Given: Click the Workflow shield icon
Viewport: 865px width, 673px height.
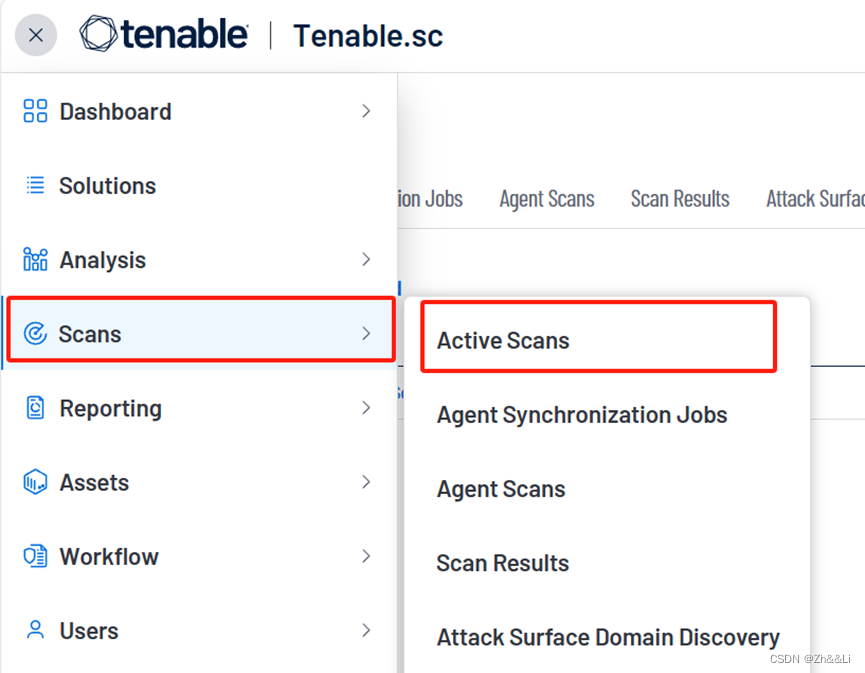Looking at the screenshot, I should 34,556.
